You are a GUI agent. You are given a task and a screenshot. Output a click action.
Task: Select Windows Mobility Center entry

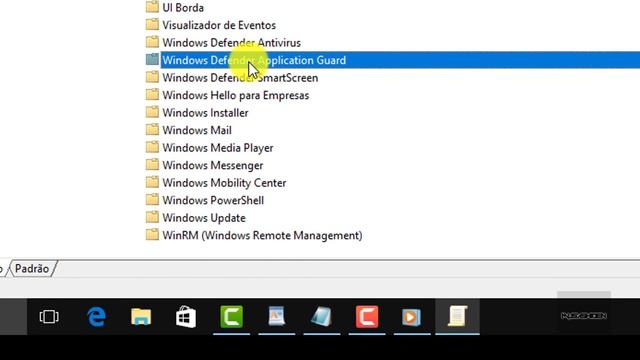[224, 183]
